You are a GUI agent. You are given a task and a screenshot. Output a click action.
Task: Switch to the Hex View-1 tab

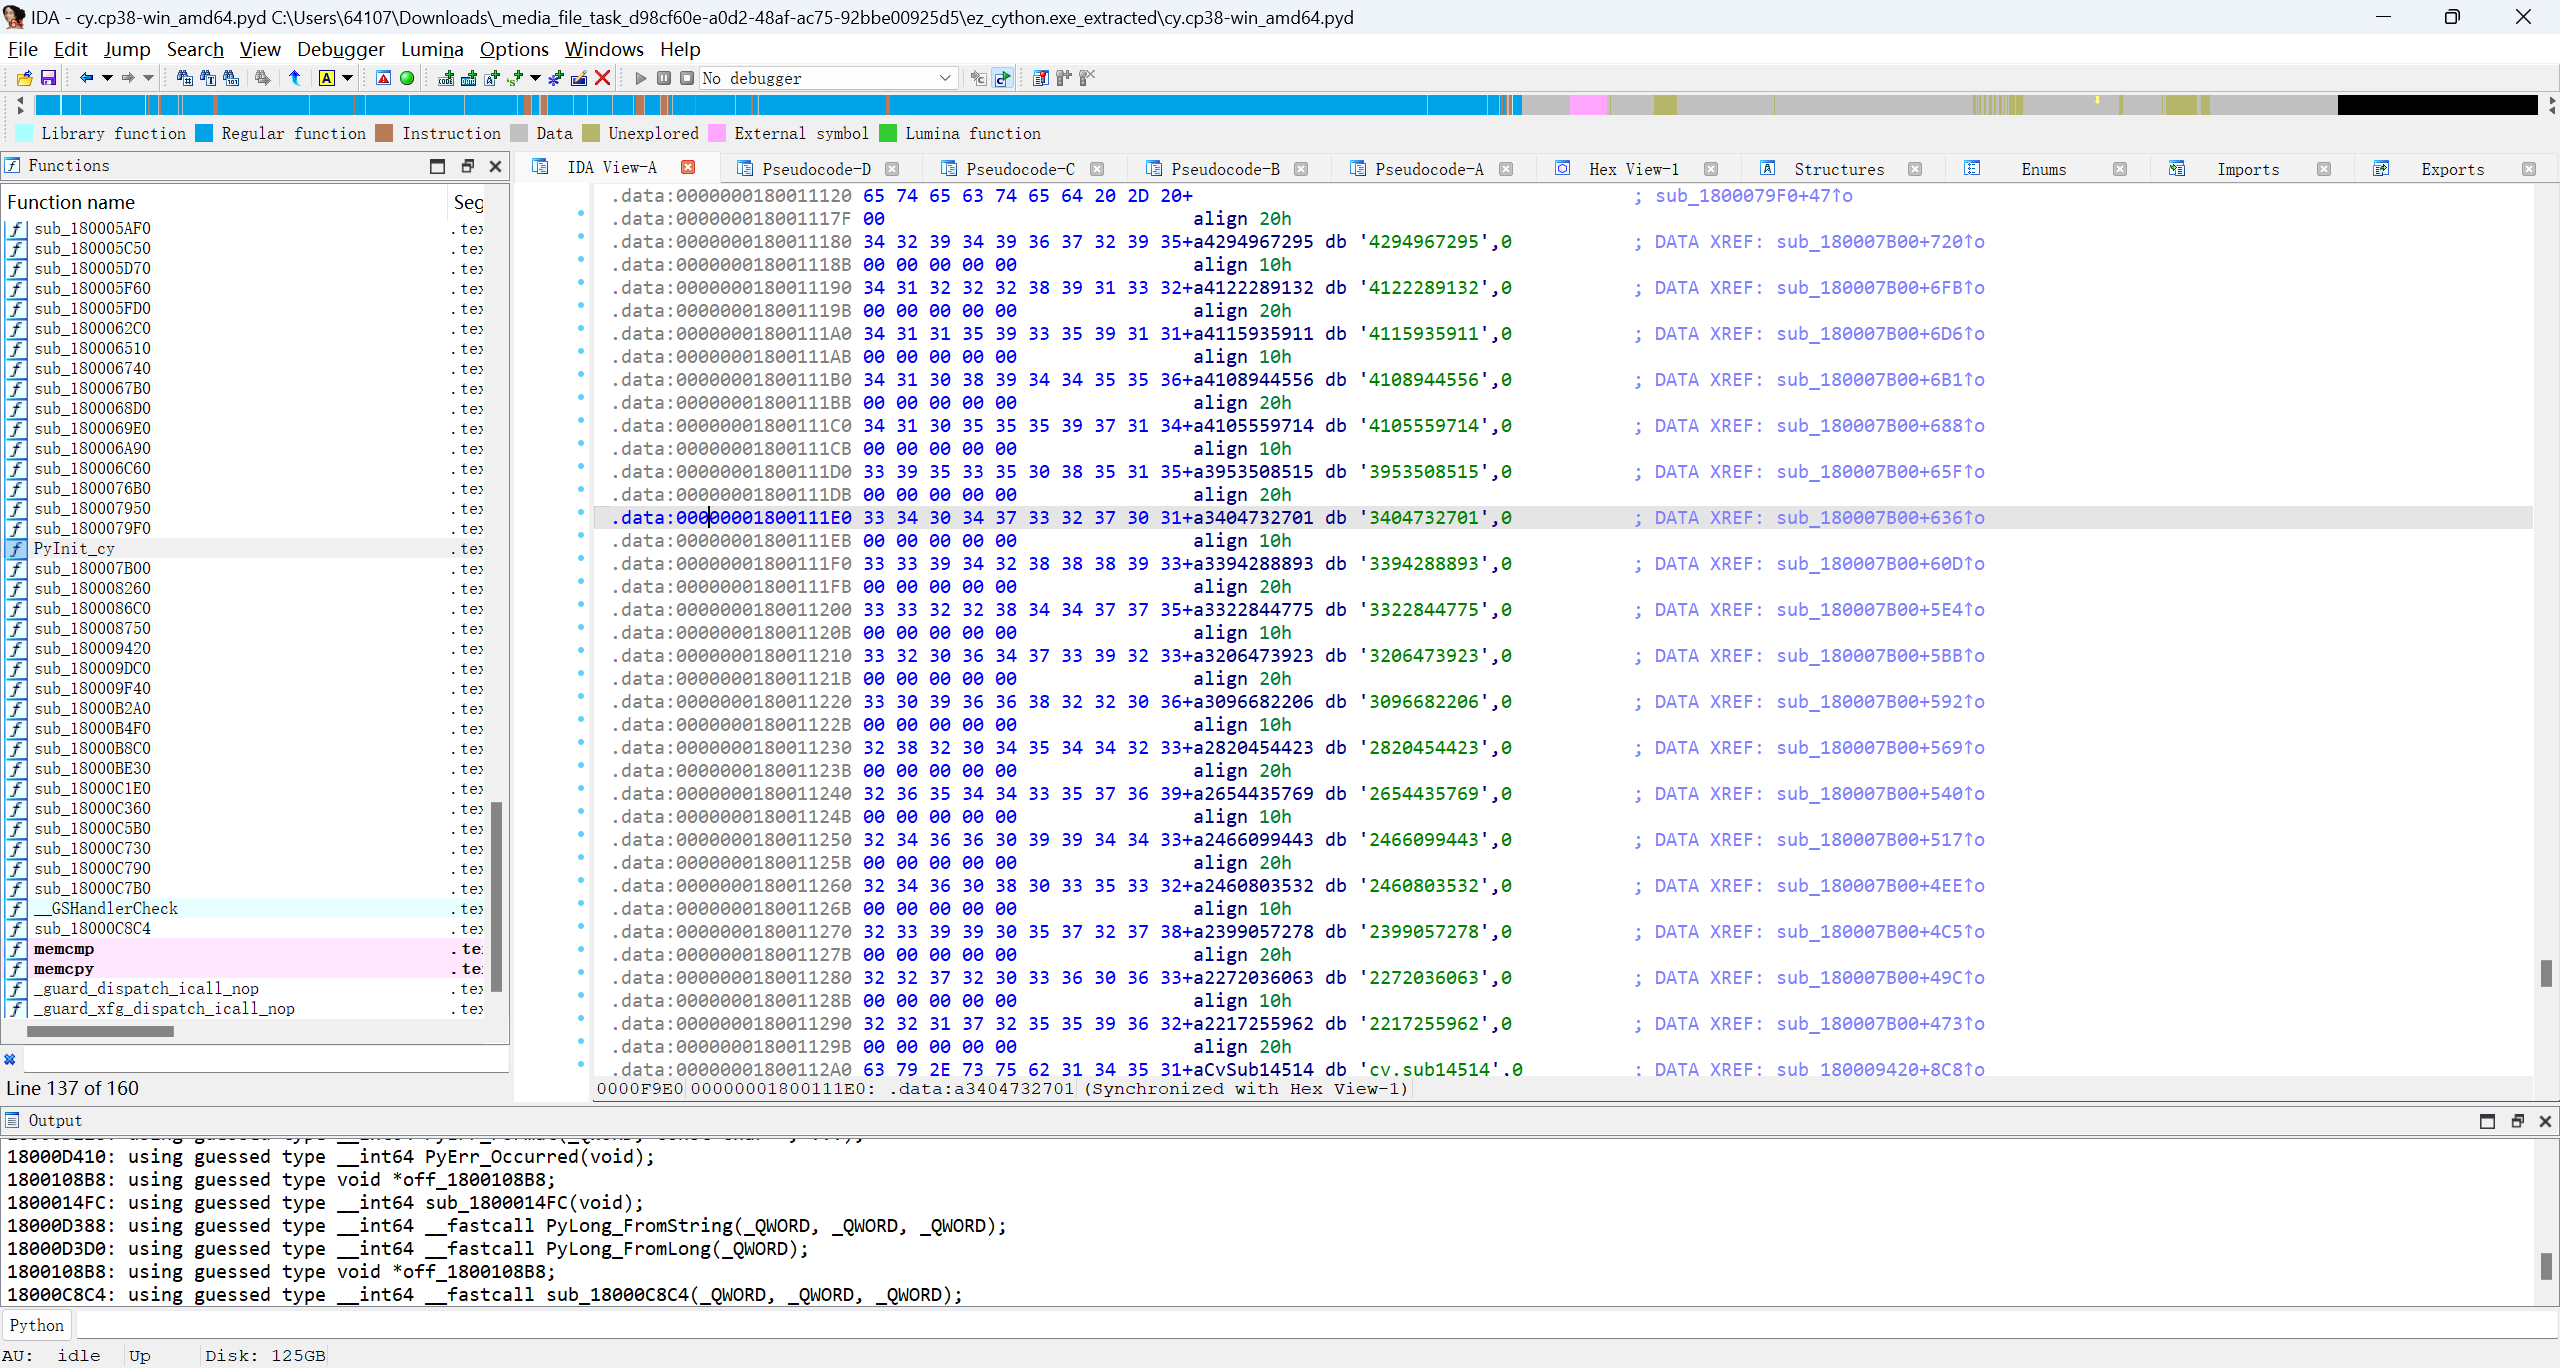point(1634,169)
